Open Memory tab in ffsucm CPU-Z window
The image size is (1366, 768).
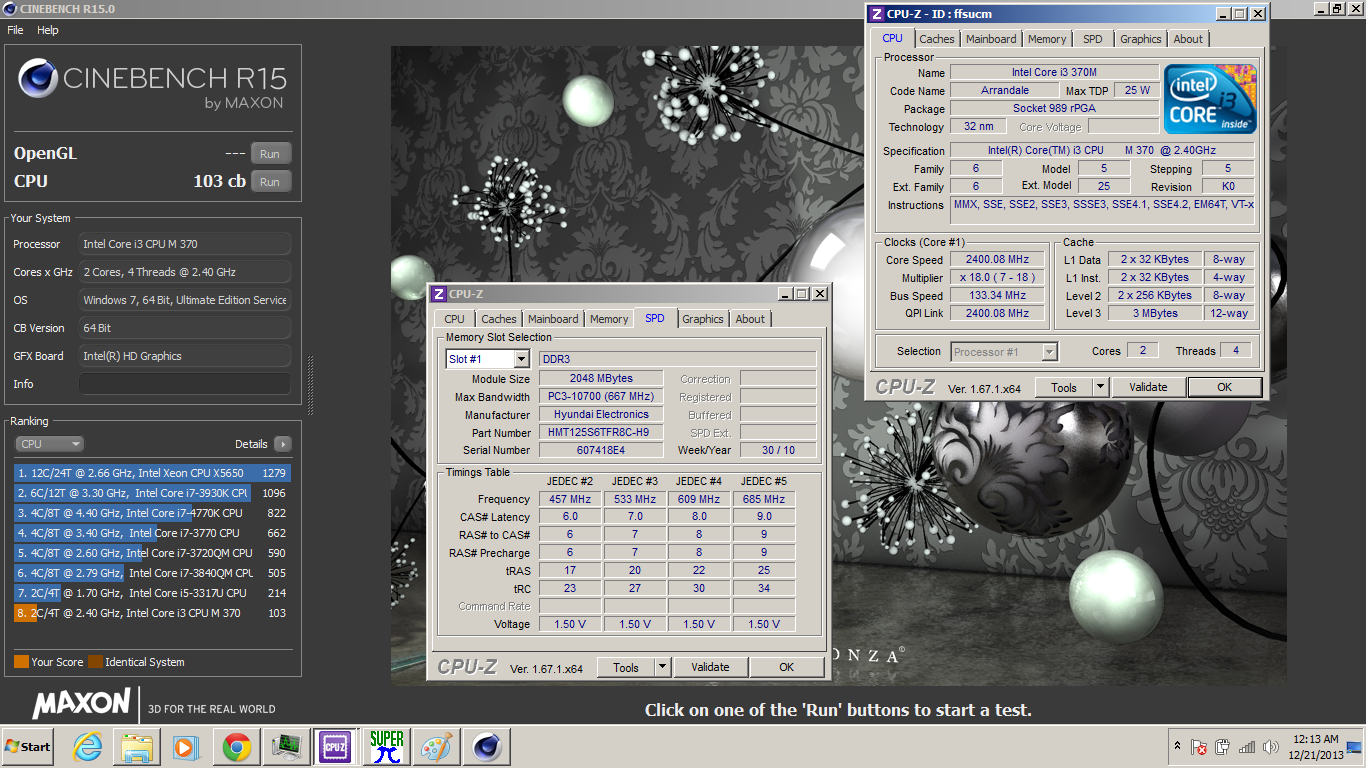tap(1047, 39)
